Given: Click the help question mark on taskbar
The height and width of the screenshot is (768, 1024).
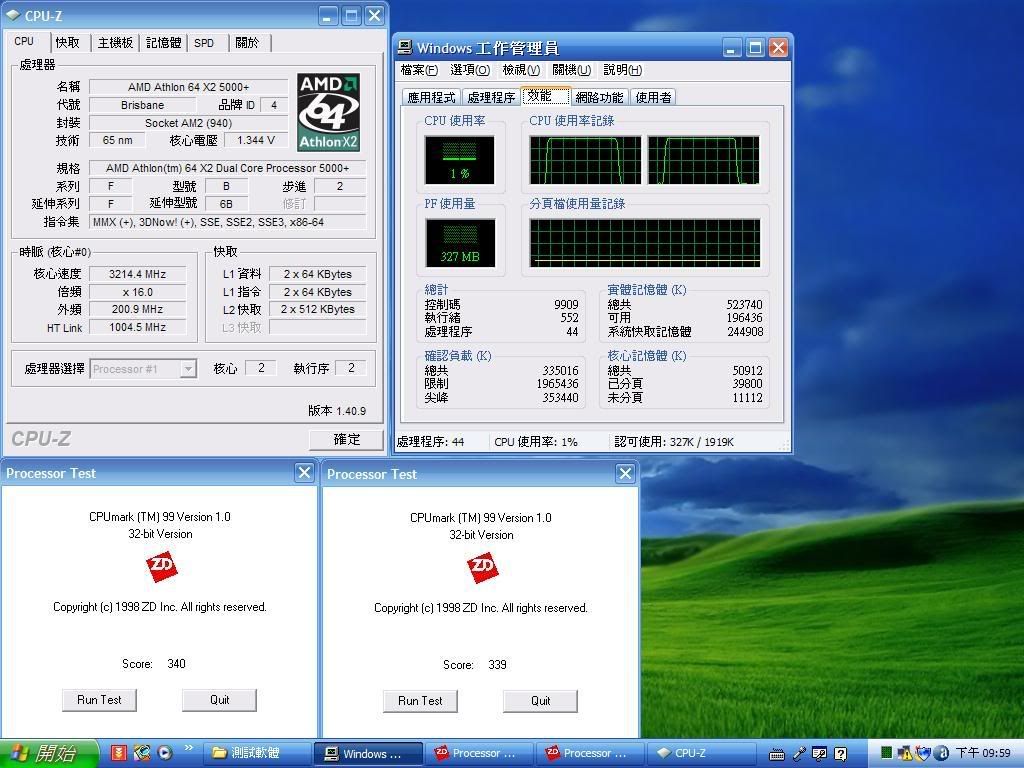Looking at the screenshot, I should click(x=841, y=754).
